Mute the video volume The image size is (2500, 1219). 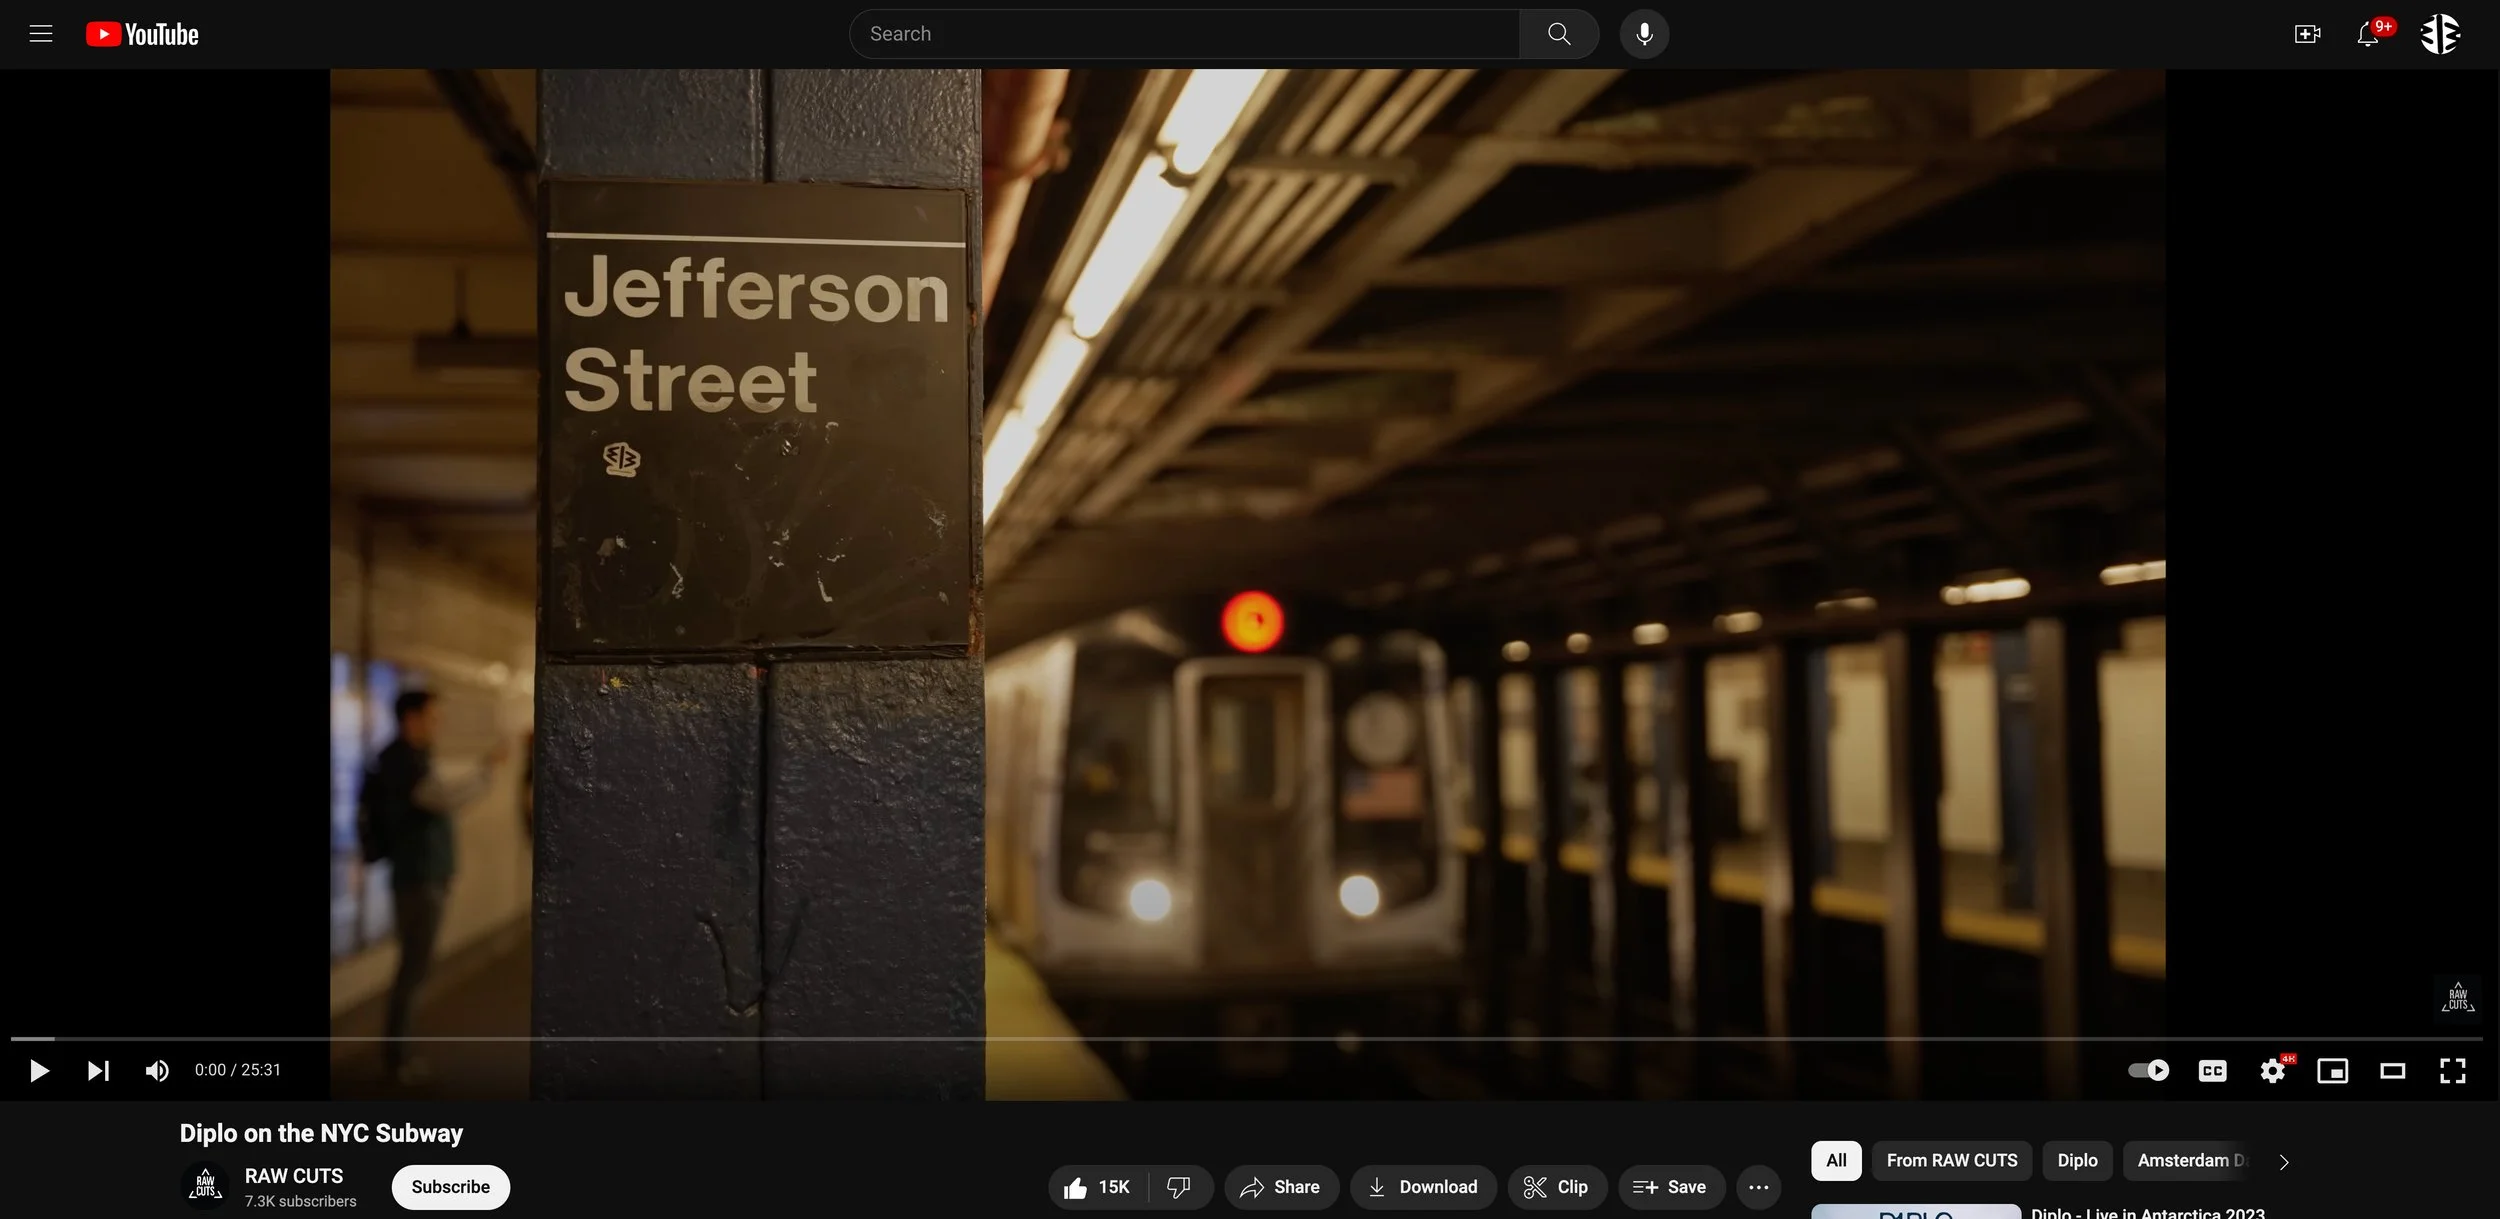pos(157,1071)
